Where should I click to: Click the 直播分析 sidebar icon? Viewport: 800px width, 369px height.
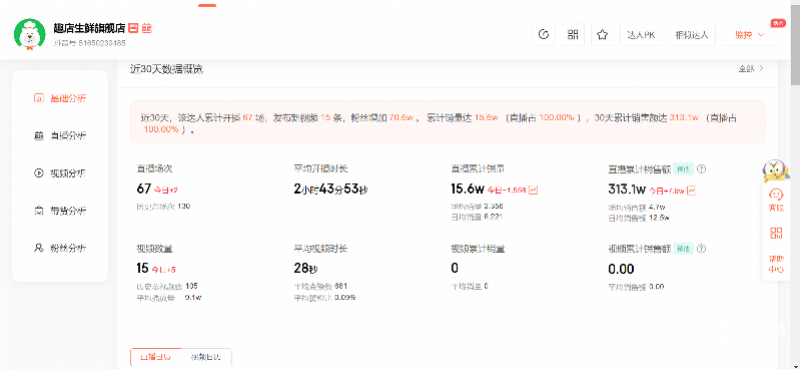click(x=38, y=136)
